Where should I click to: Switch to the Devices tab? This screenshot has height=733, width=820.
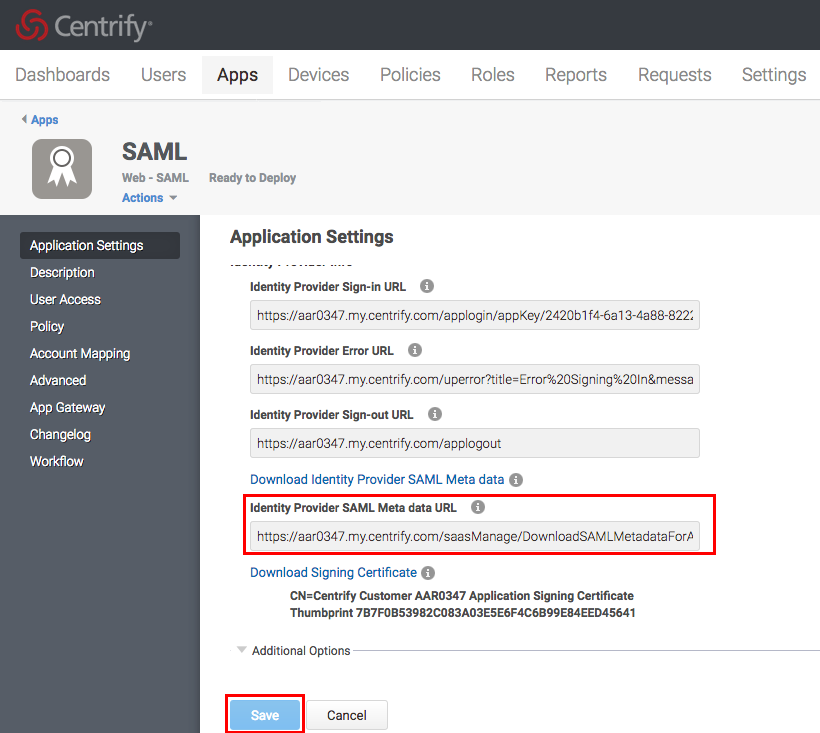point(318,75)
